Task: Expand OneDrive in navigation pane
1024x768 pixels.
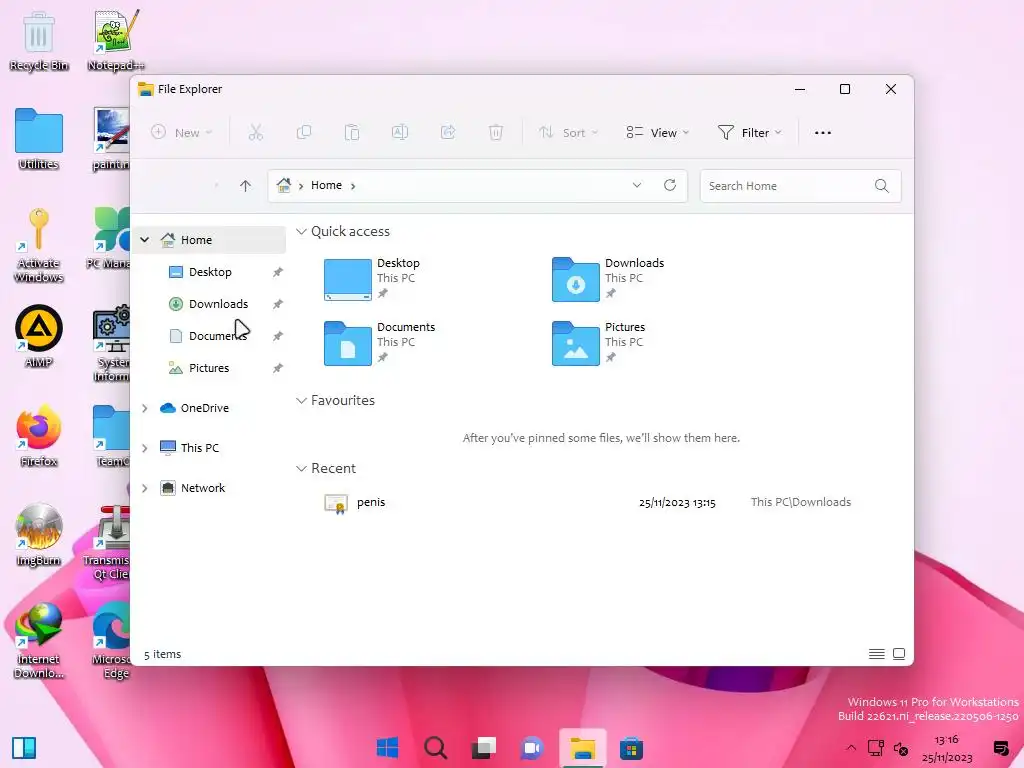Action: click(144, 408)
